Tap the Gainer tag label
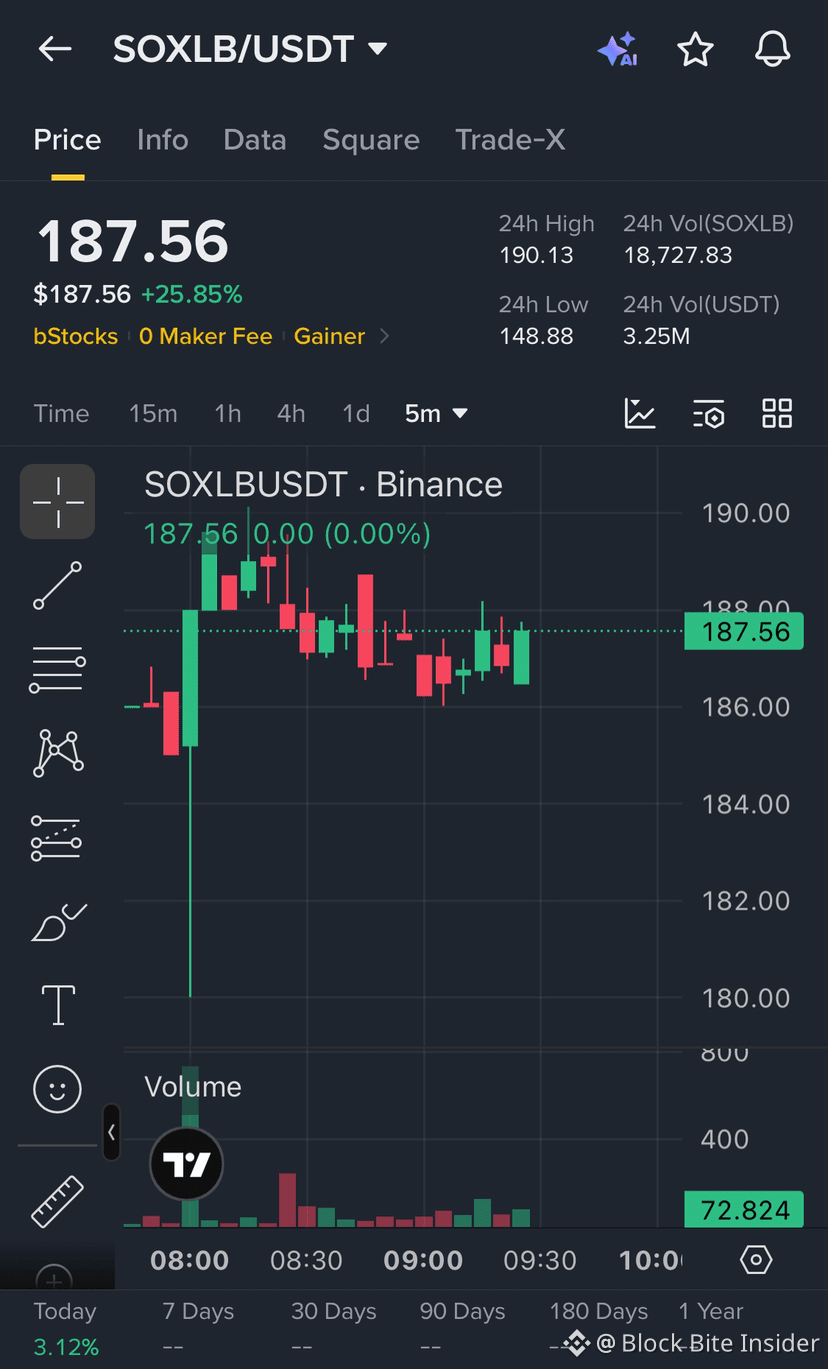 [x=329, y=337]
